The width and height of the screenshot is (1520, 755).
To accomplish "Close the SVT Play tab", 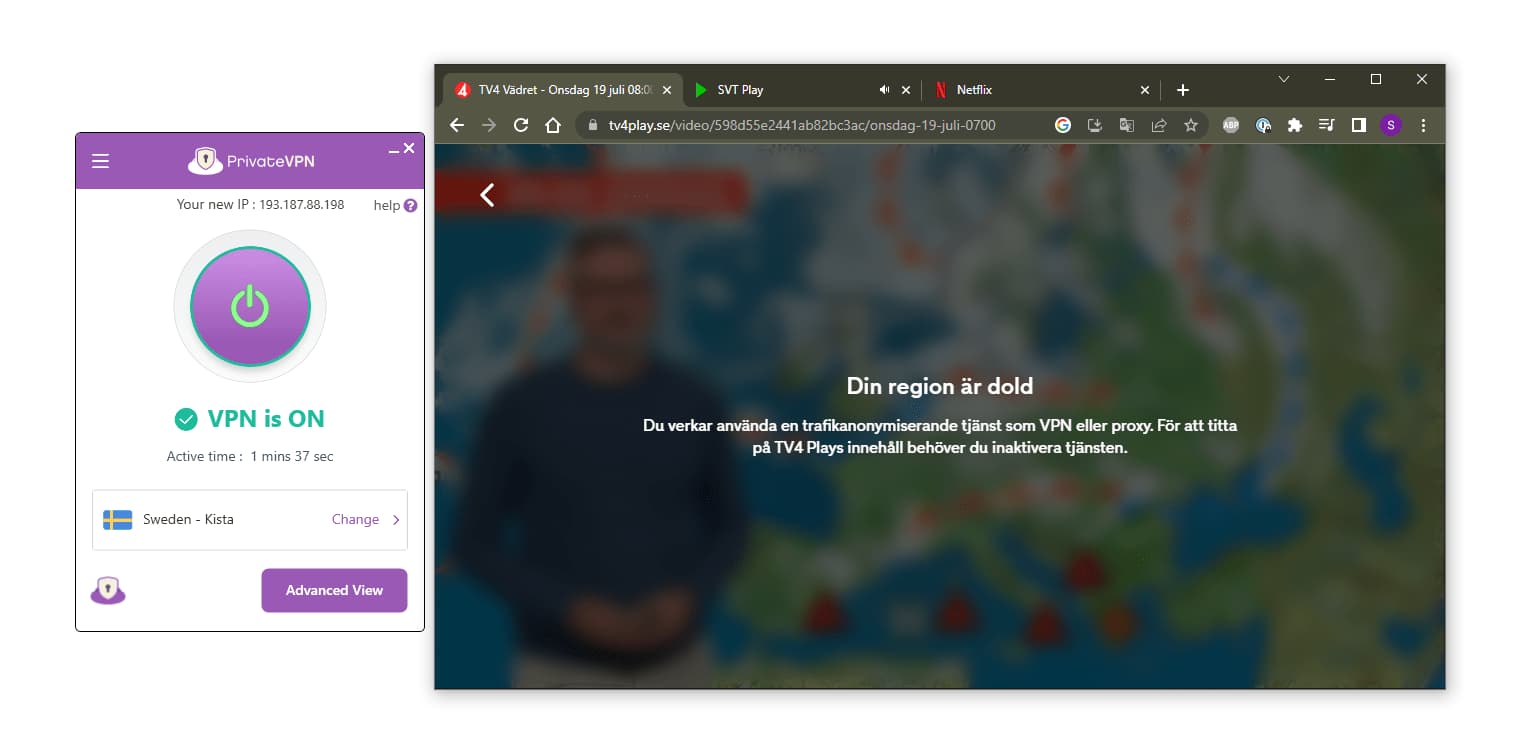I will (906, 90).
